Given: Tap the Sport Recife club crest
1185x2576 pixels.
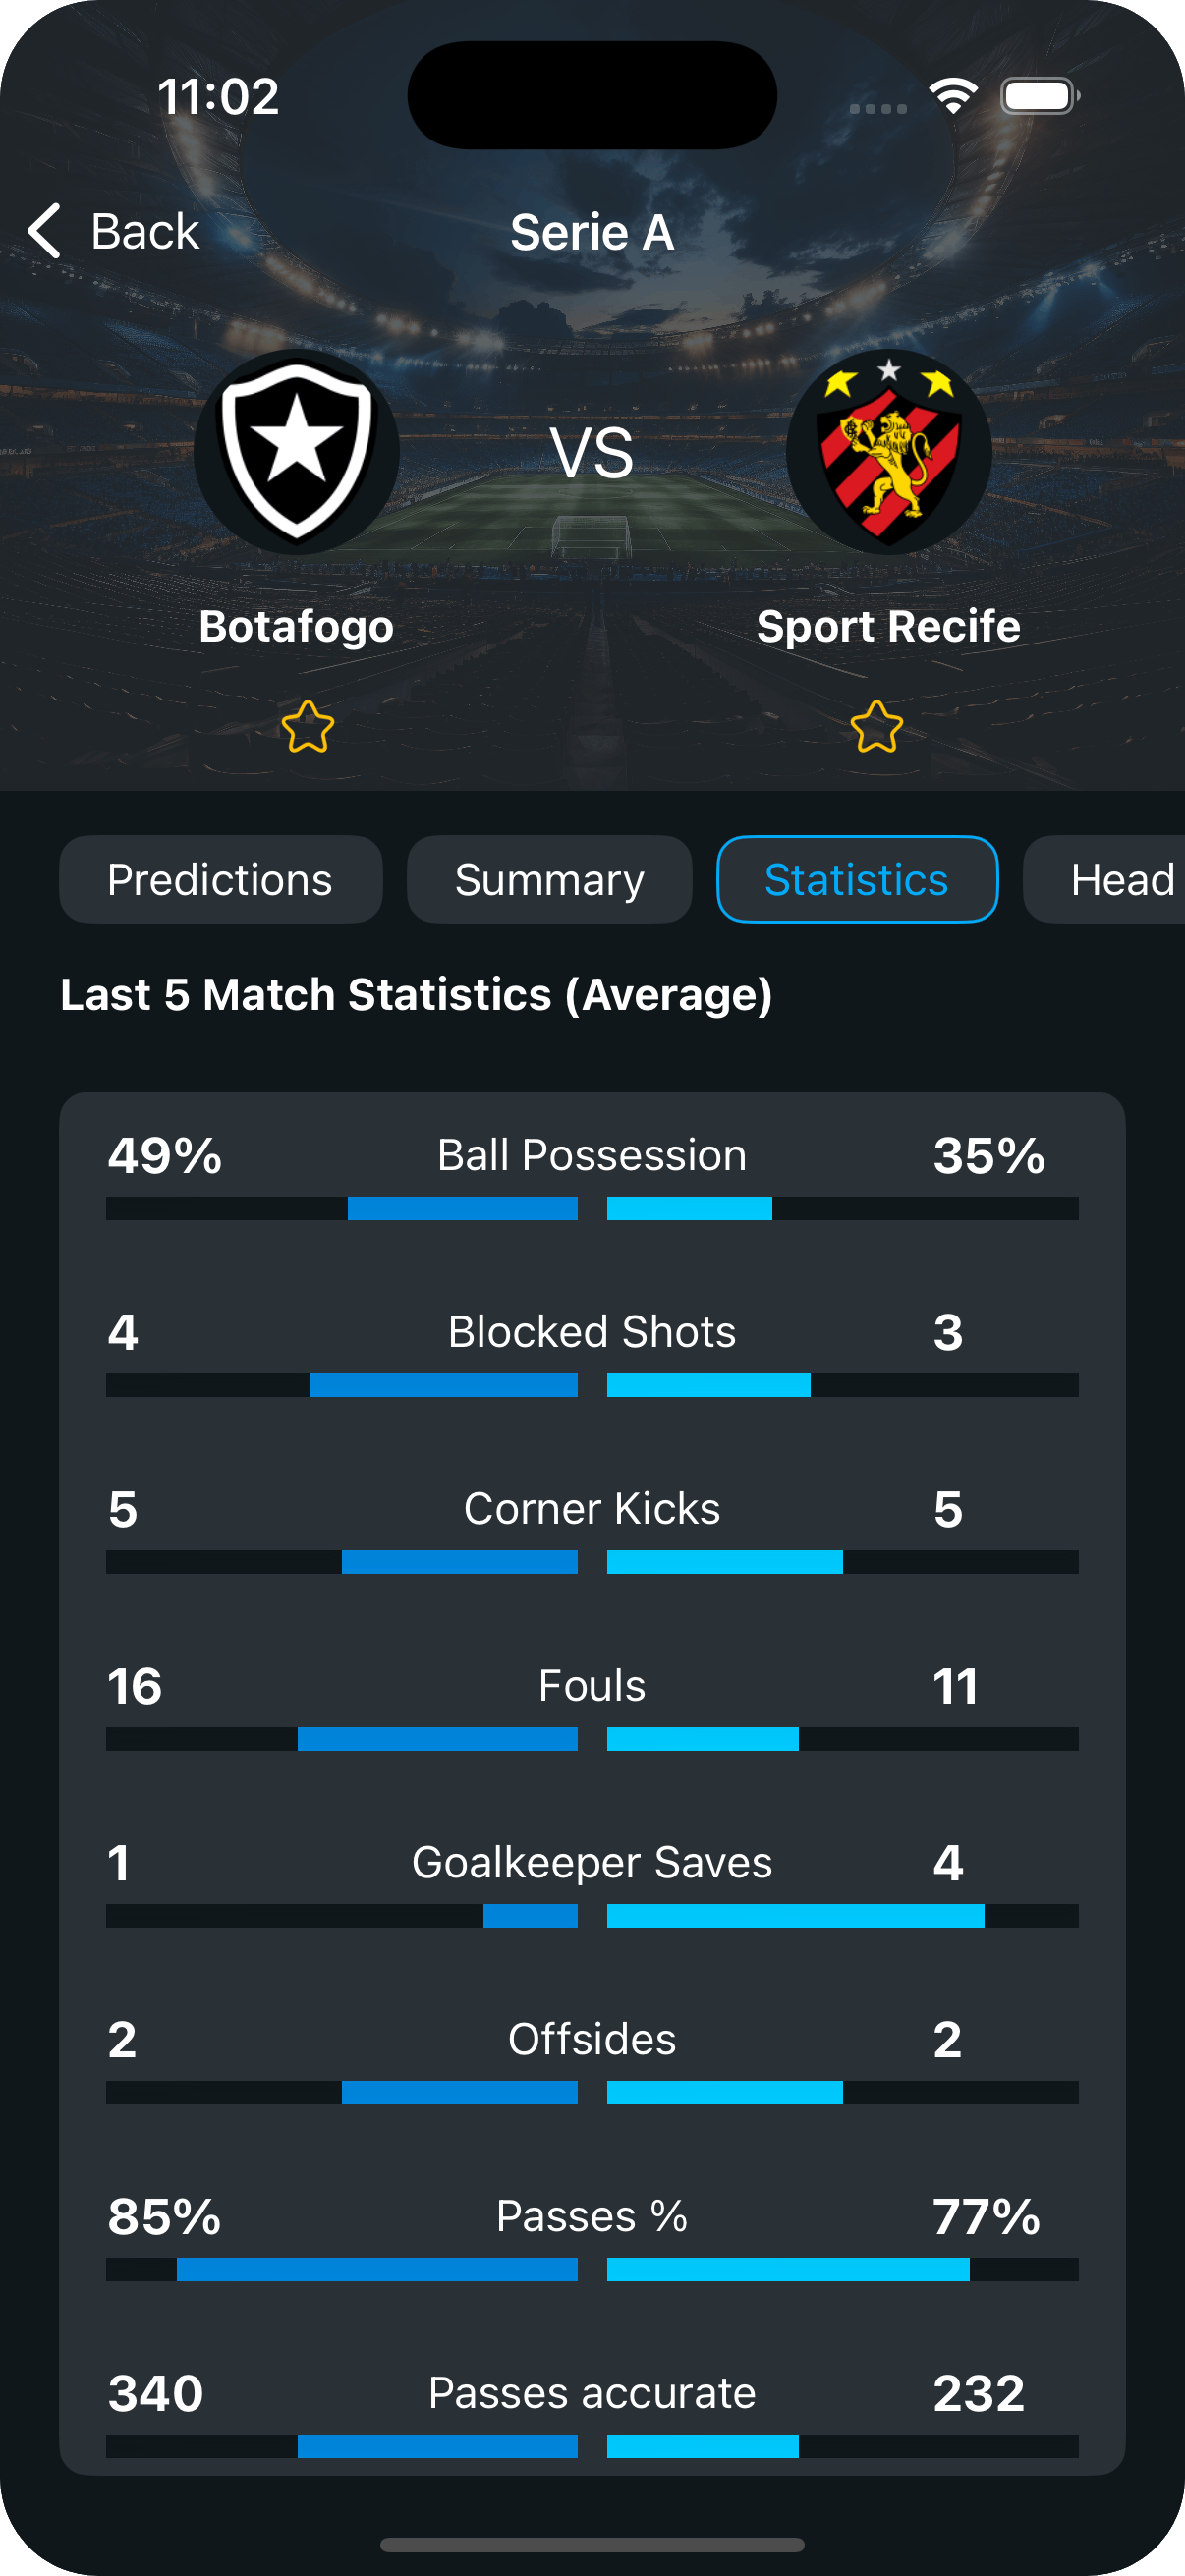Looking at the screenshot, I should (888, 452).
